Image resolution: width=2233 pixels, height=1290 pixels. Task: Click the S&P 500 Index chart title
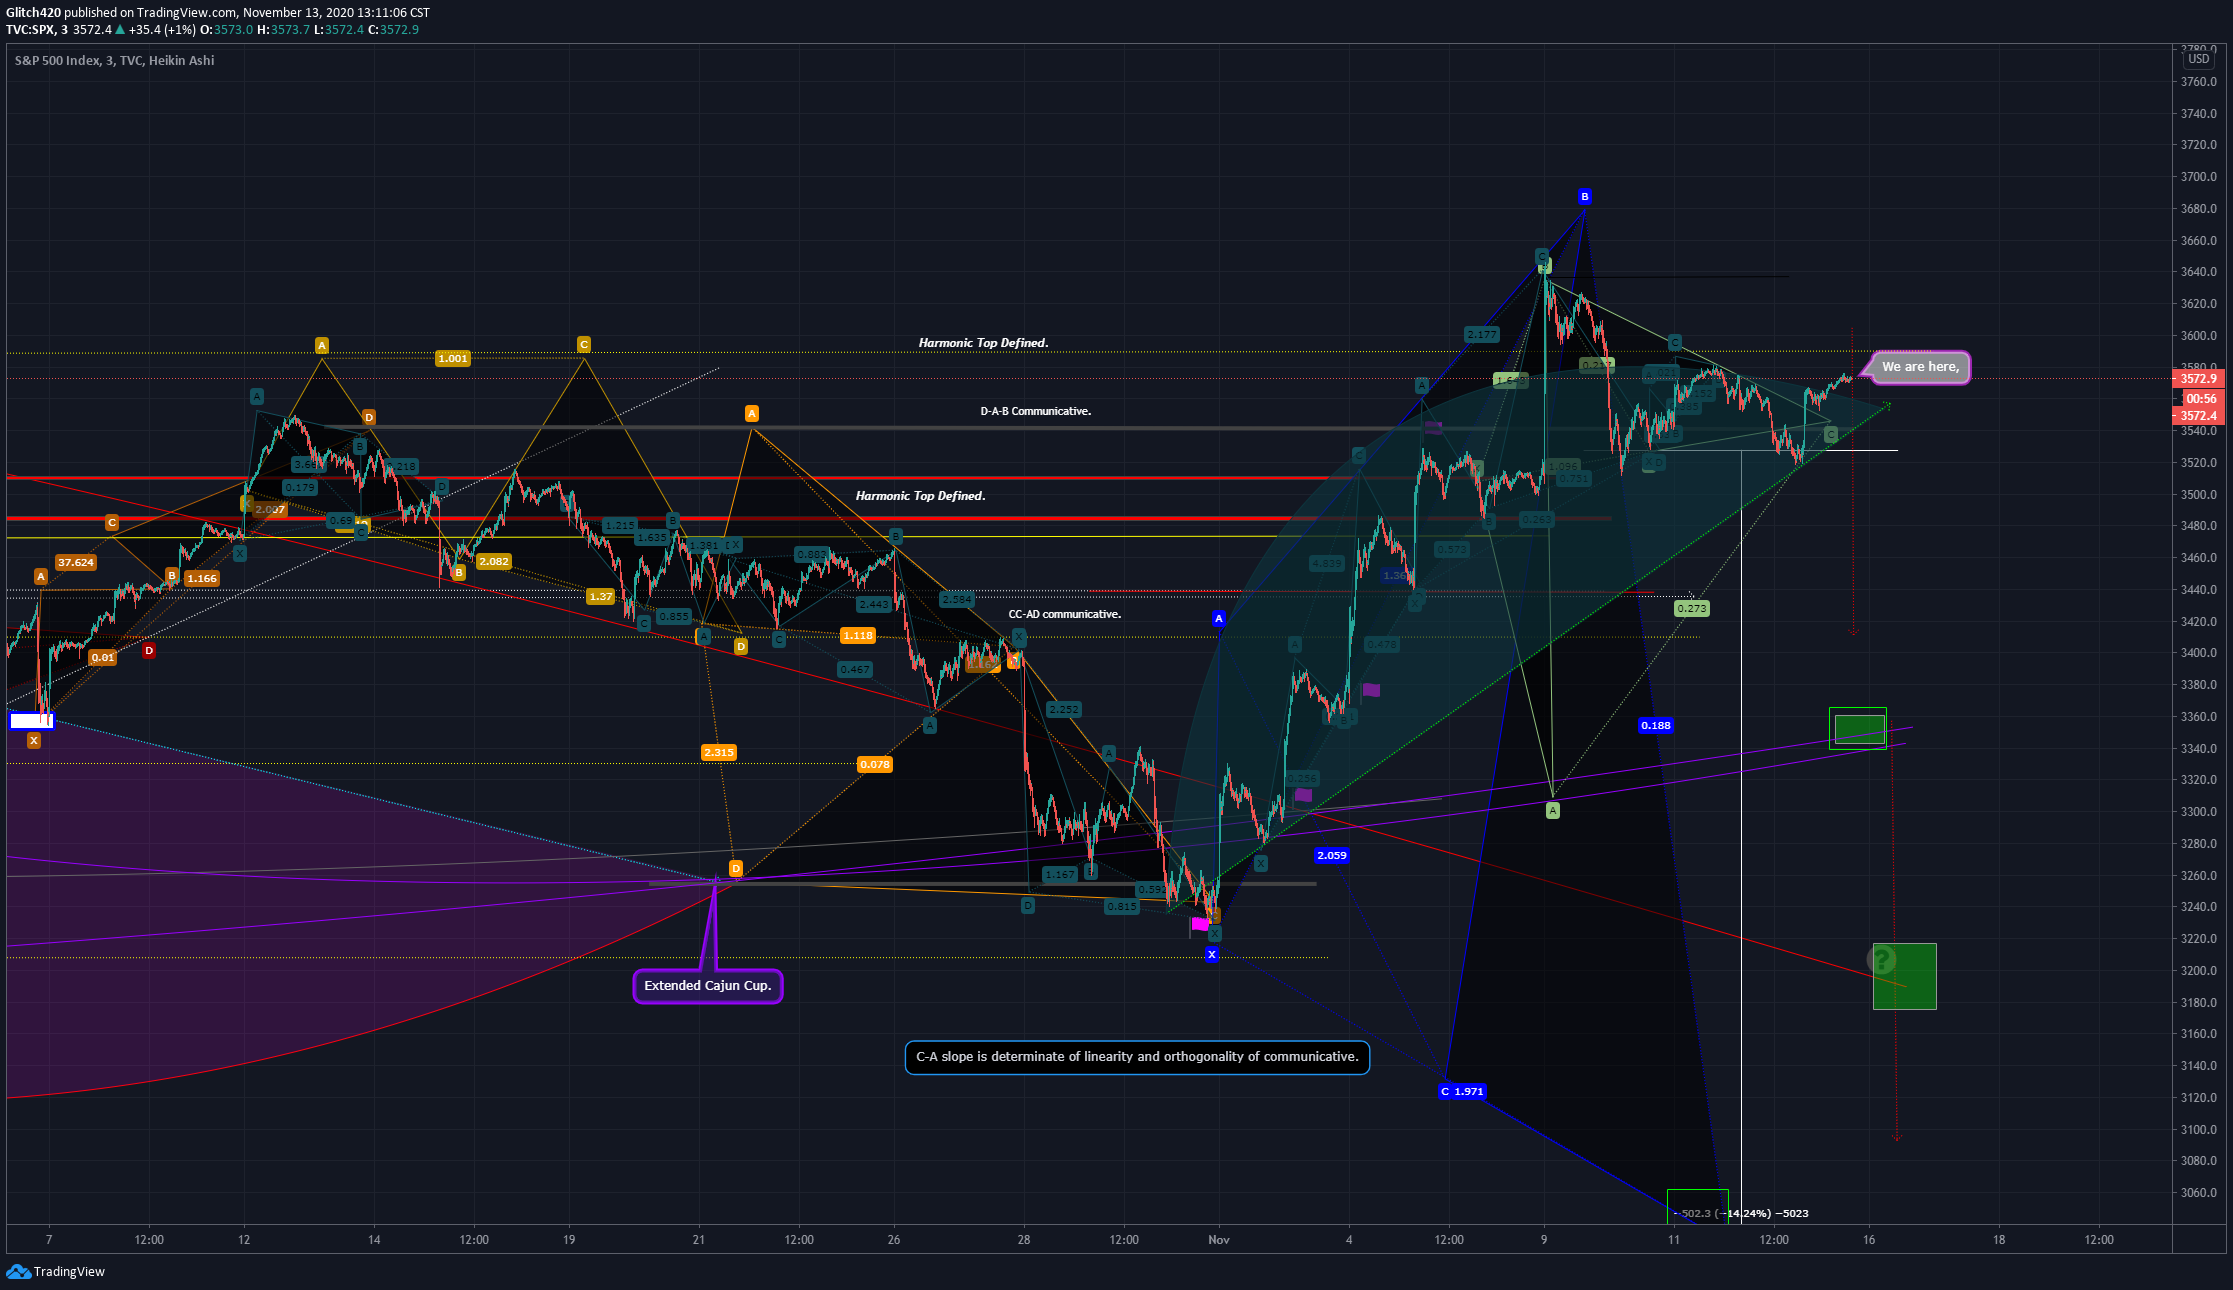coord(114,60)
